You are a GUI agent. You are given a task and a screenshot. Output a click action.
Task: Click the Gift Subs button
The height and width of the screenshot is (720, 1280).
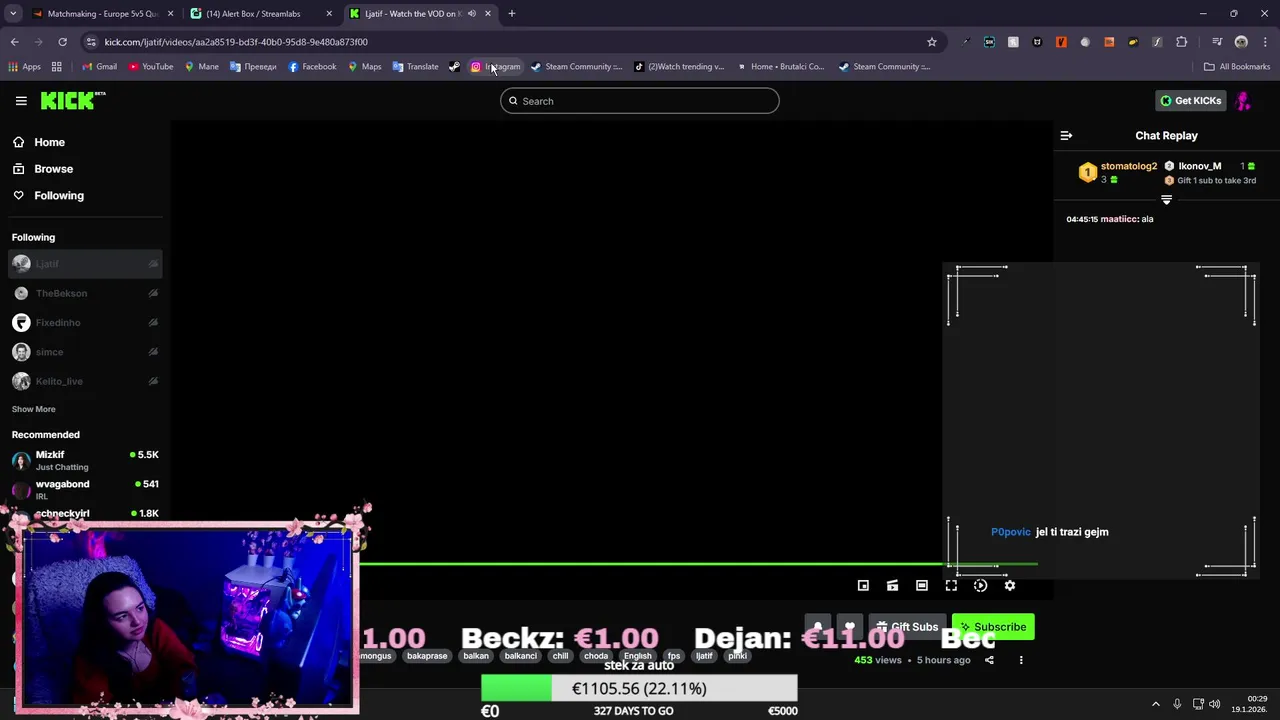pyautogui.click(x=906, y=627)
